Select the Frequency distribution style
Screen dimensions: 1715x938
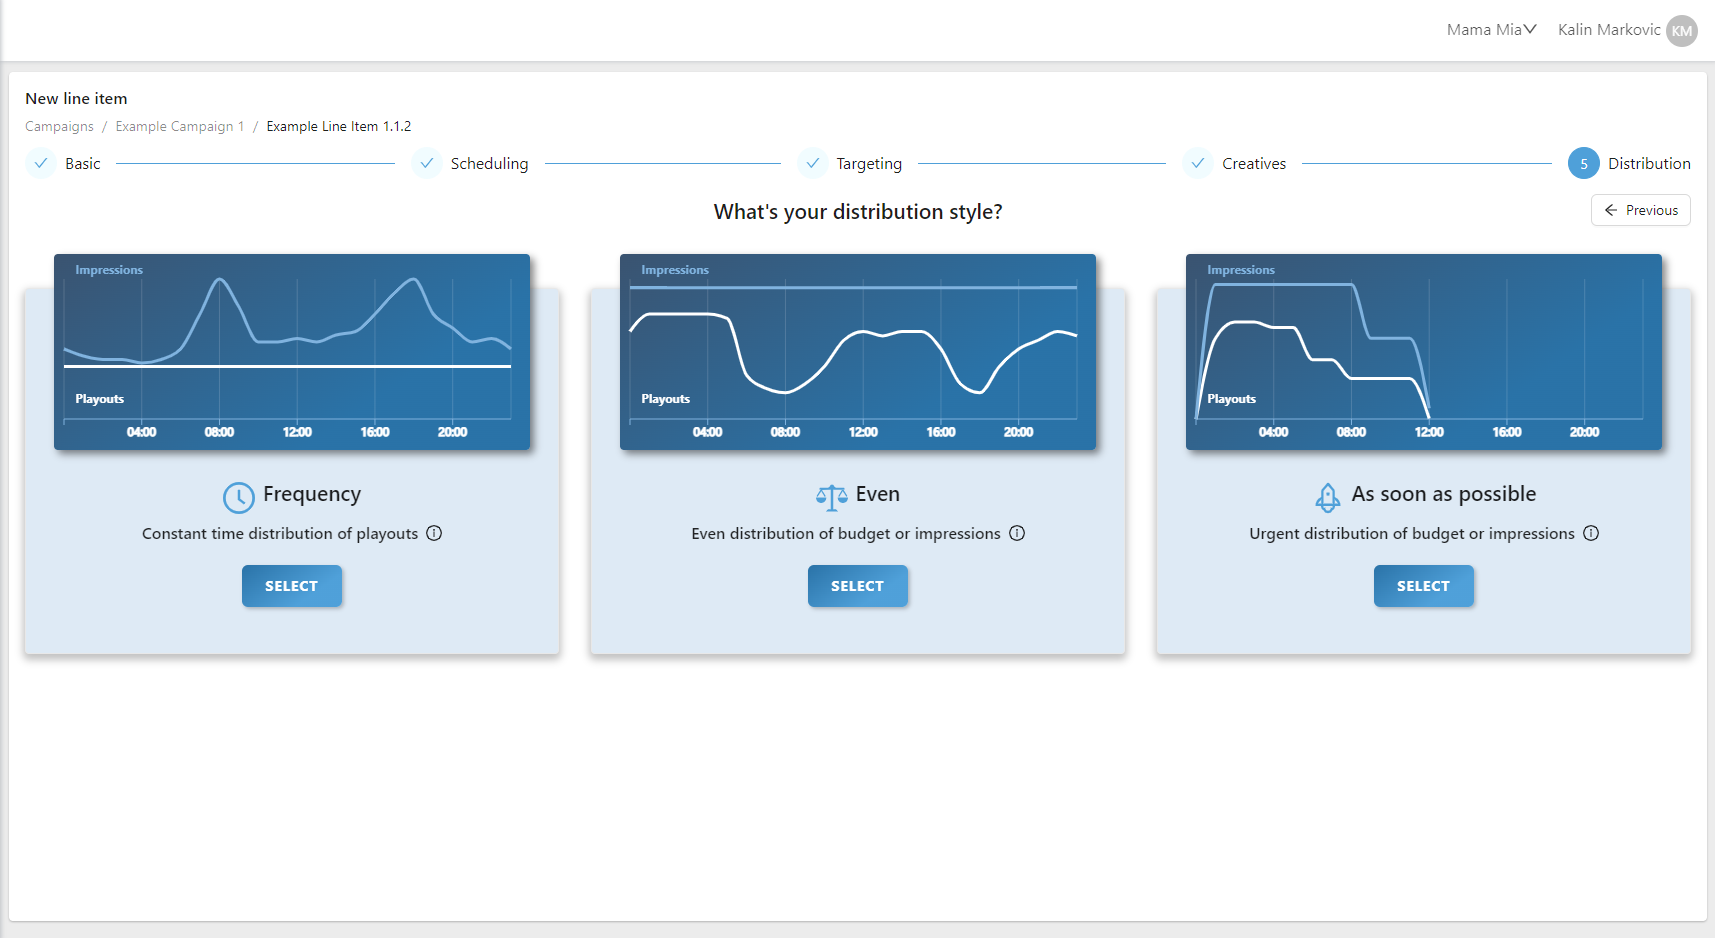tap(291, 586)
